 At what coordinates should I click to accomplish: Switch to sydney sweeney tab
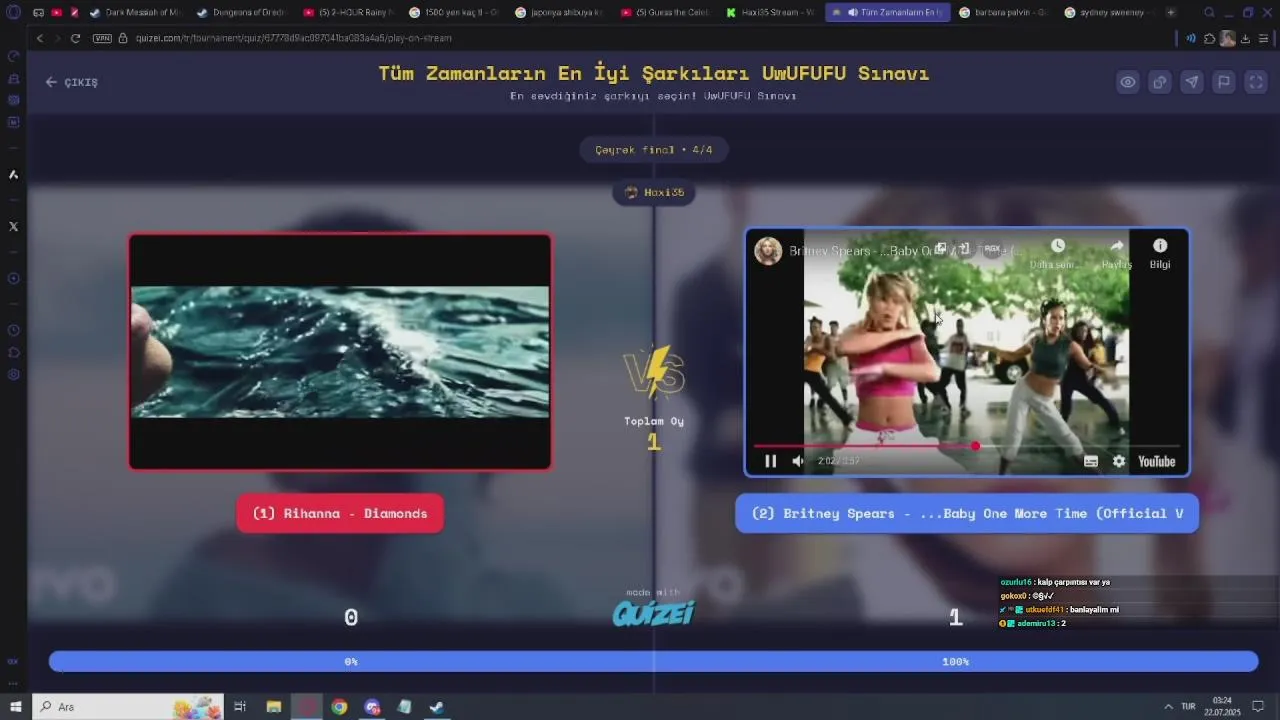tap(1108, 12)
